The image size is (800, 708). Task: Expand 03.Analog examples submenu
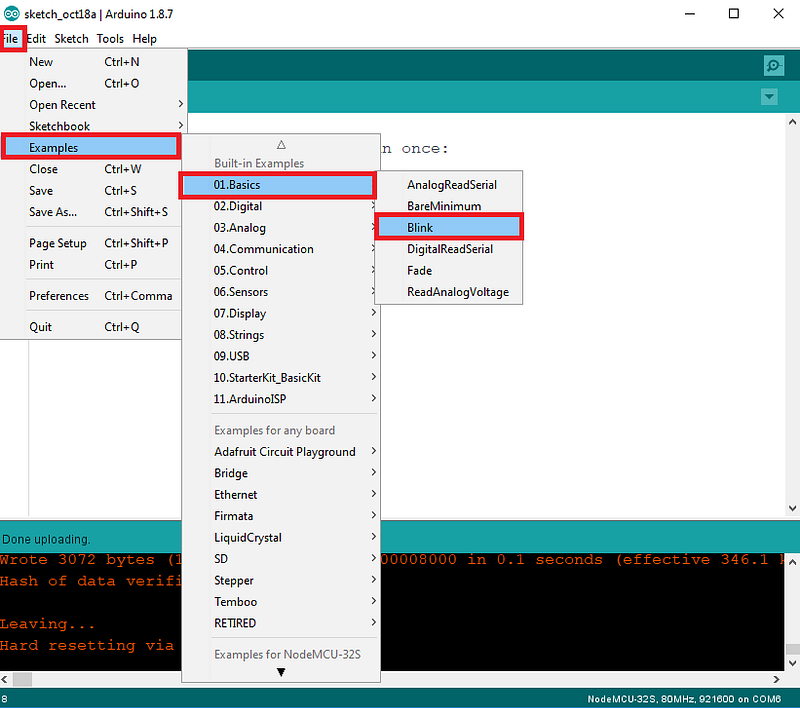click(x=281, y=227)
